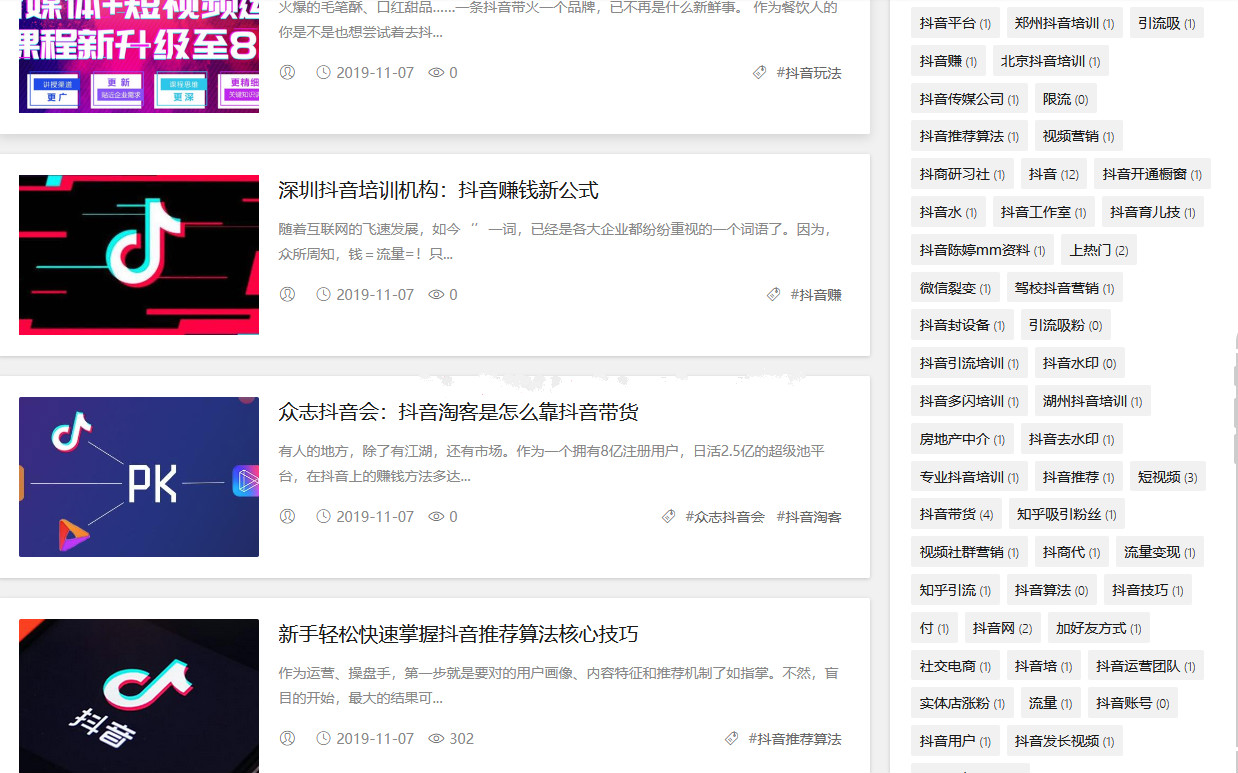This screenshot has height=773, width=1238.
Task: Select the 湖州抖音培训 tag
Action: 1092,401
